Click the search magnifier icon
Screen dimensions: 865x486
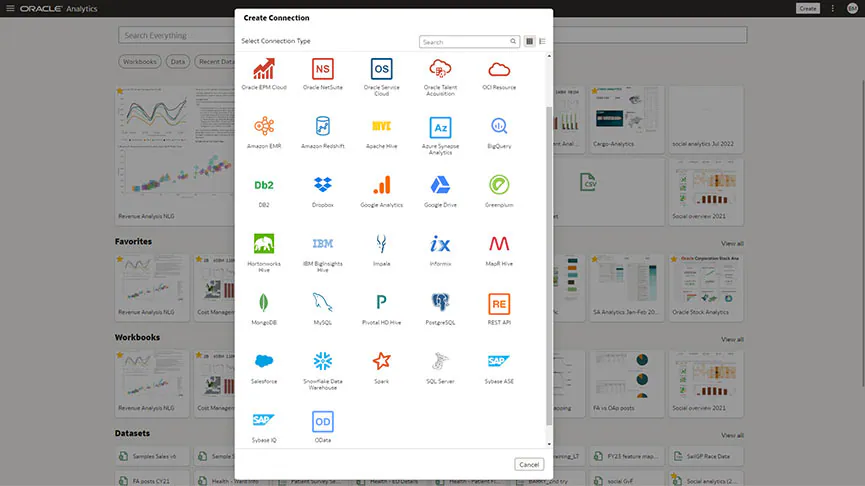pyautogui.click(x=514, y=42)
